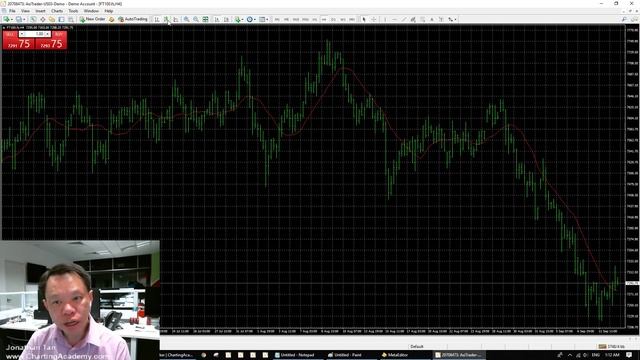
Task: Select the M1 timeframe
Action: point(277,19)
